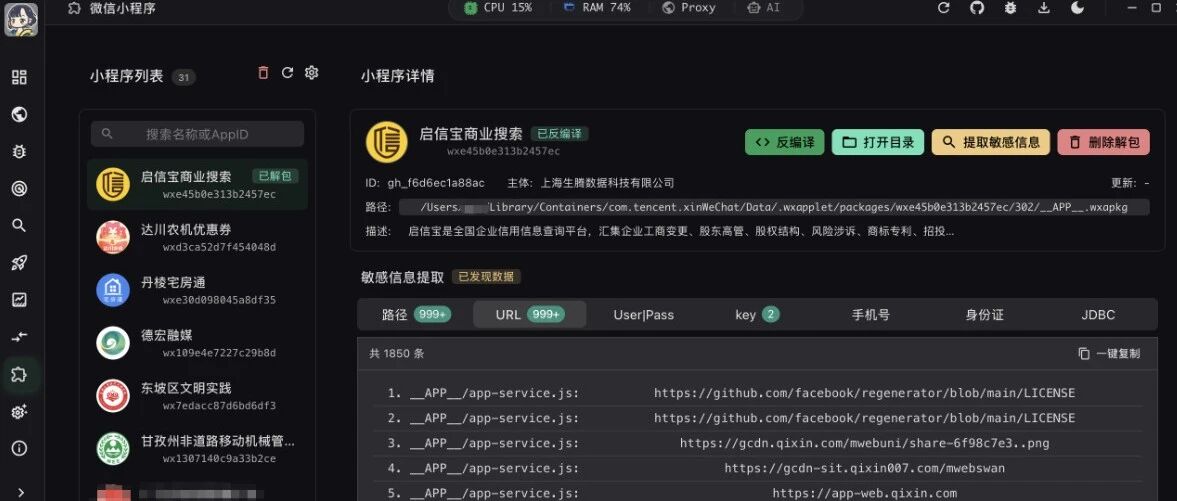Click the 搜索名称或AppID search field
Image resolution: width=1177 pixels, height=501 pixels.
coord(197,134)
